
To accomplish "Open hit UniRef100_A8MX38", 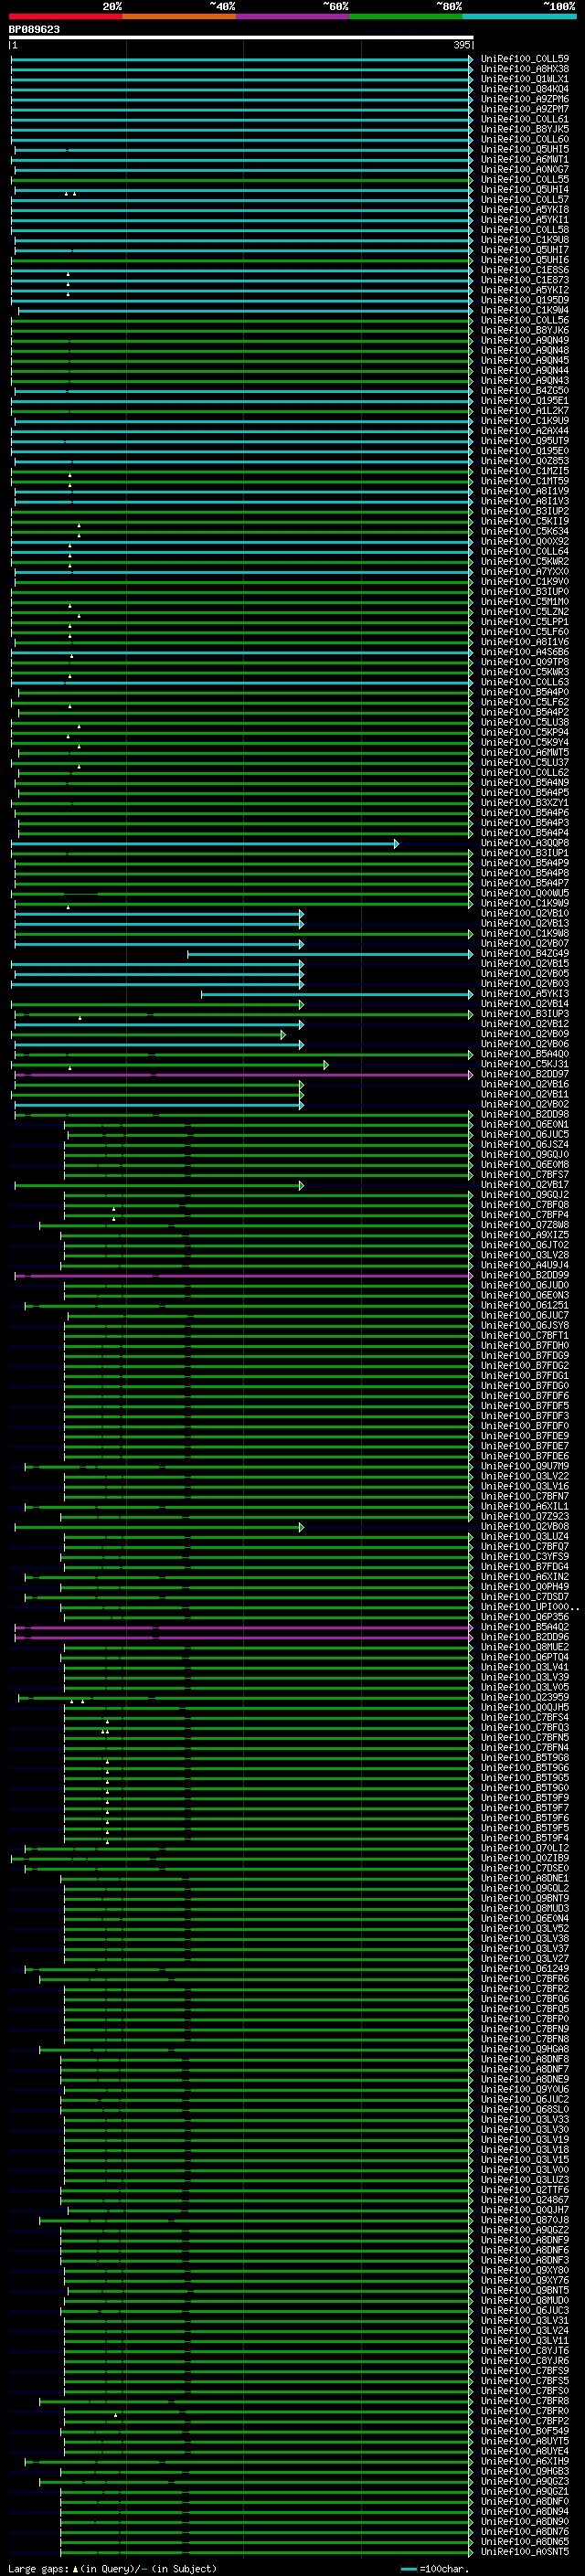I will tap(525, 69).
